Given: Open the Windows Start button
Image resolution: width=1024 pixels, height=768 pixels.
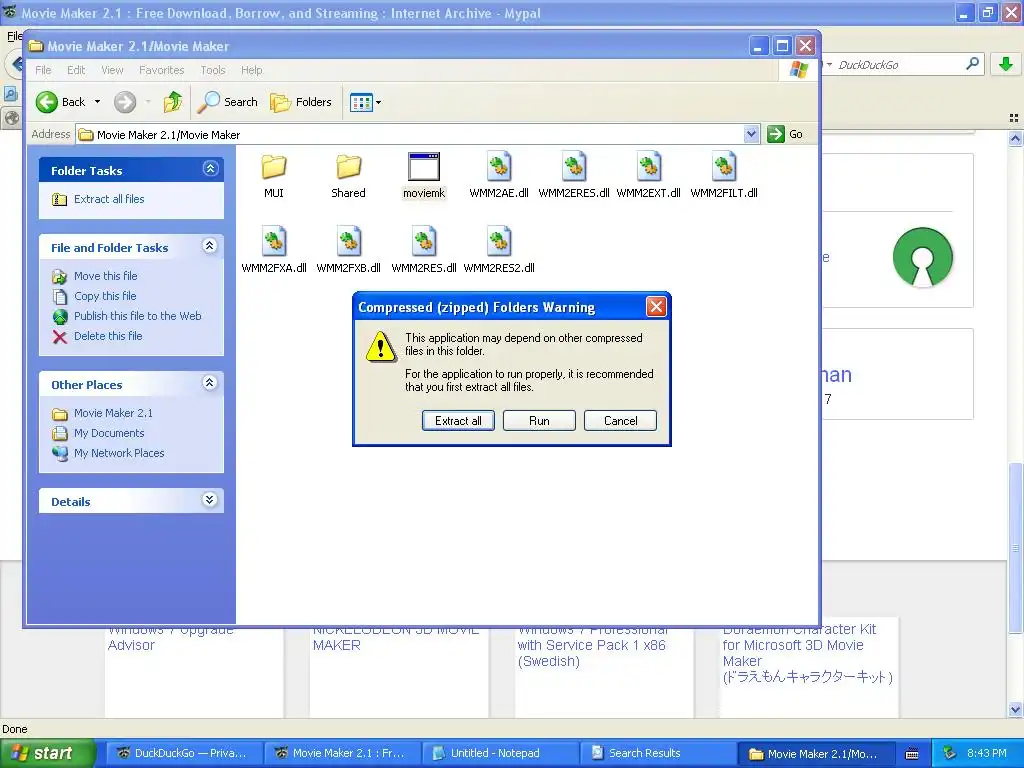Looking at the screenshot, I should pyautogui.click(x=47, y=754).
